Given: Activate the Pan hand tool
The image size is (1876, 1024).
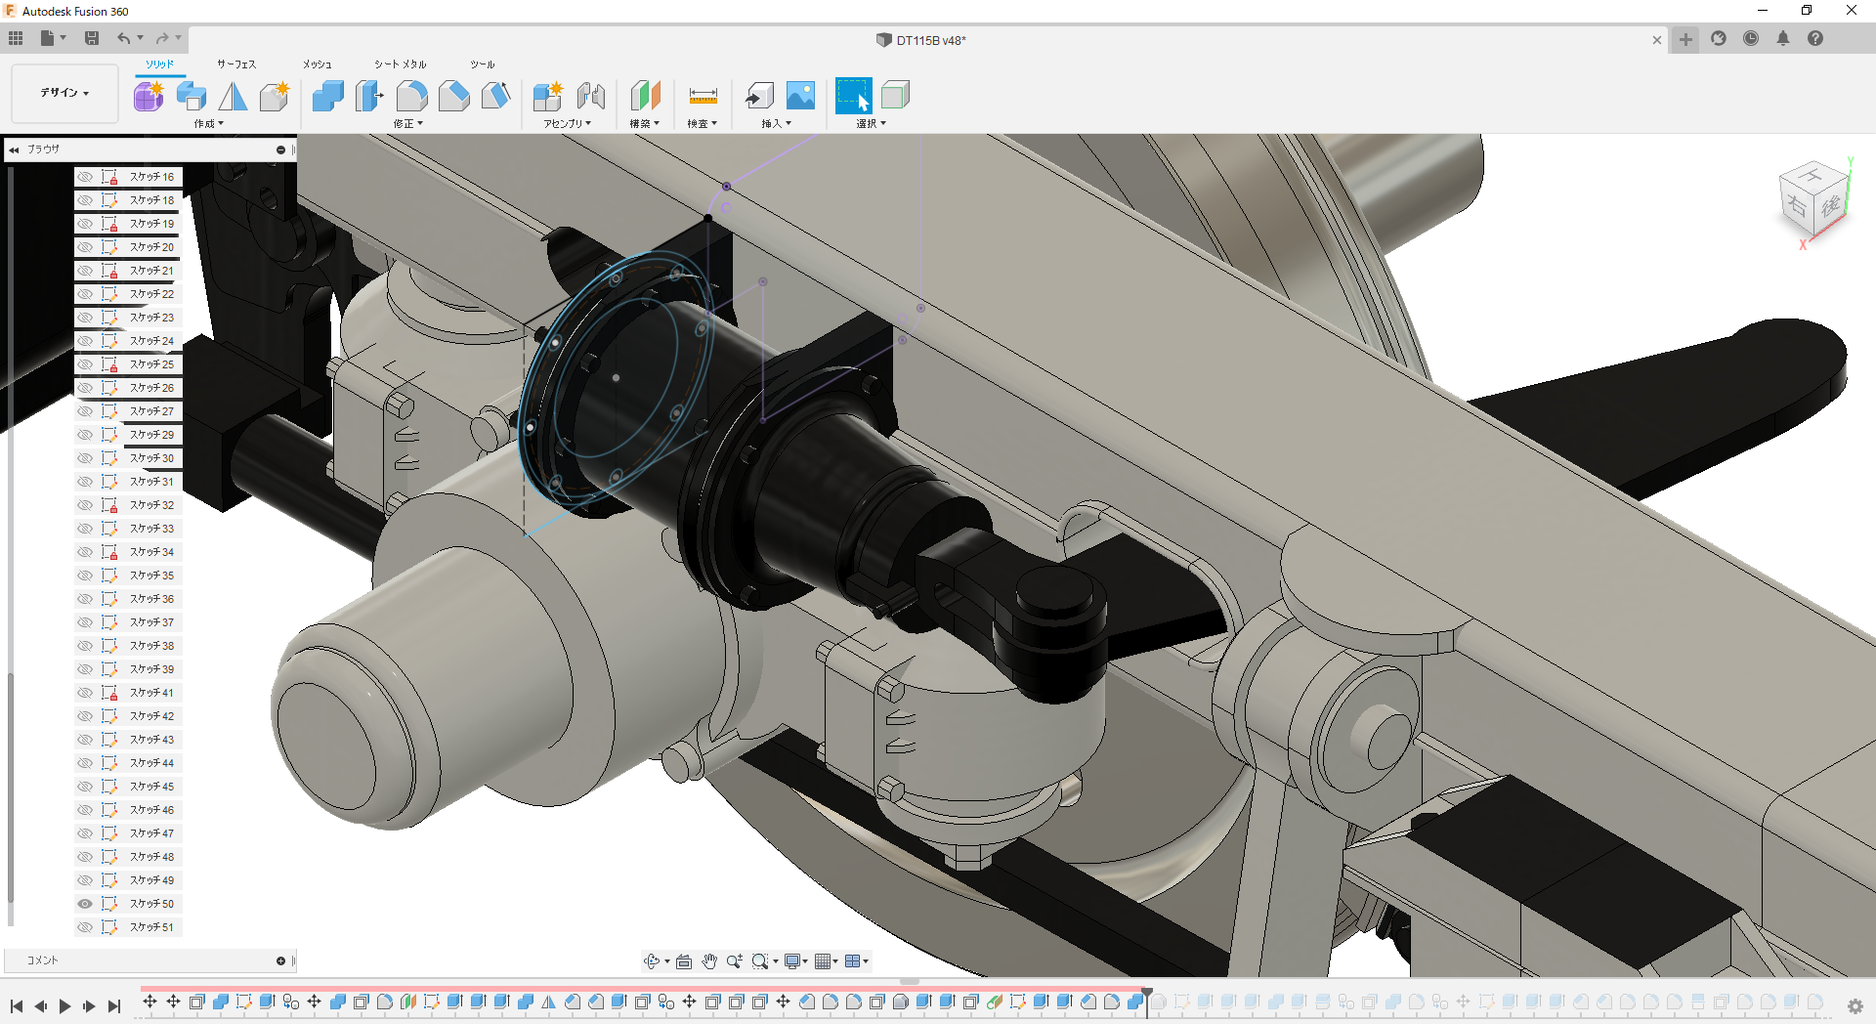Looking at the screenshot, I should click(709, 961).
